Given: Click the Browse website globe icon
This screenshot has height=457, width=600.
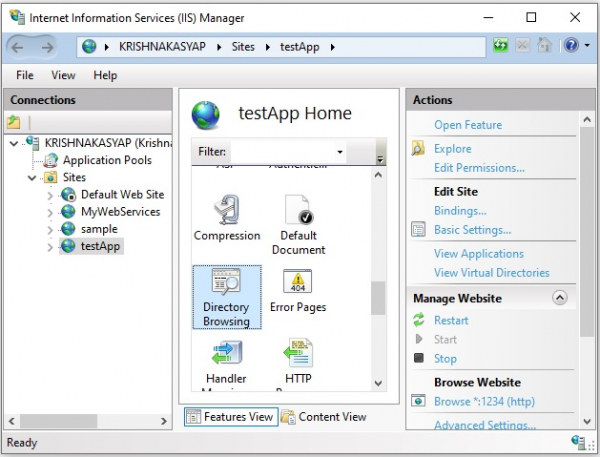Looking at the screenshot, I should click(x=418, y=401).
